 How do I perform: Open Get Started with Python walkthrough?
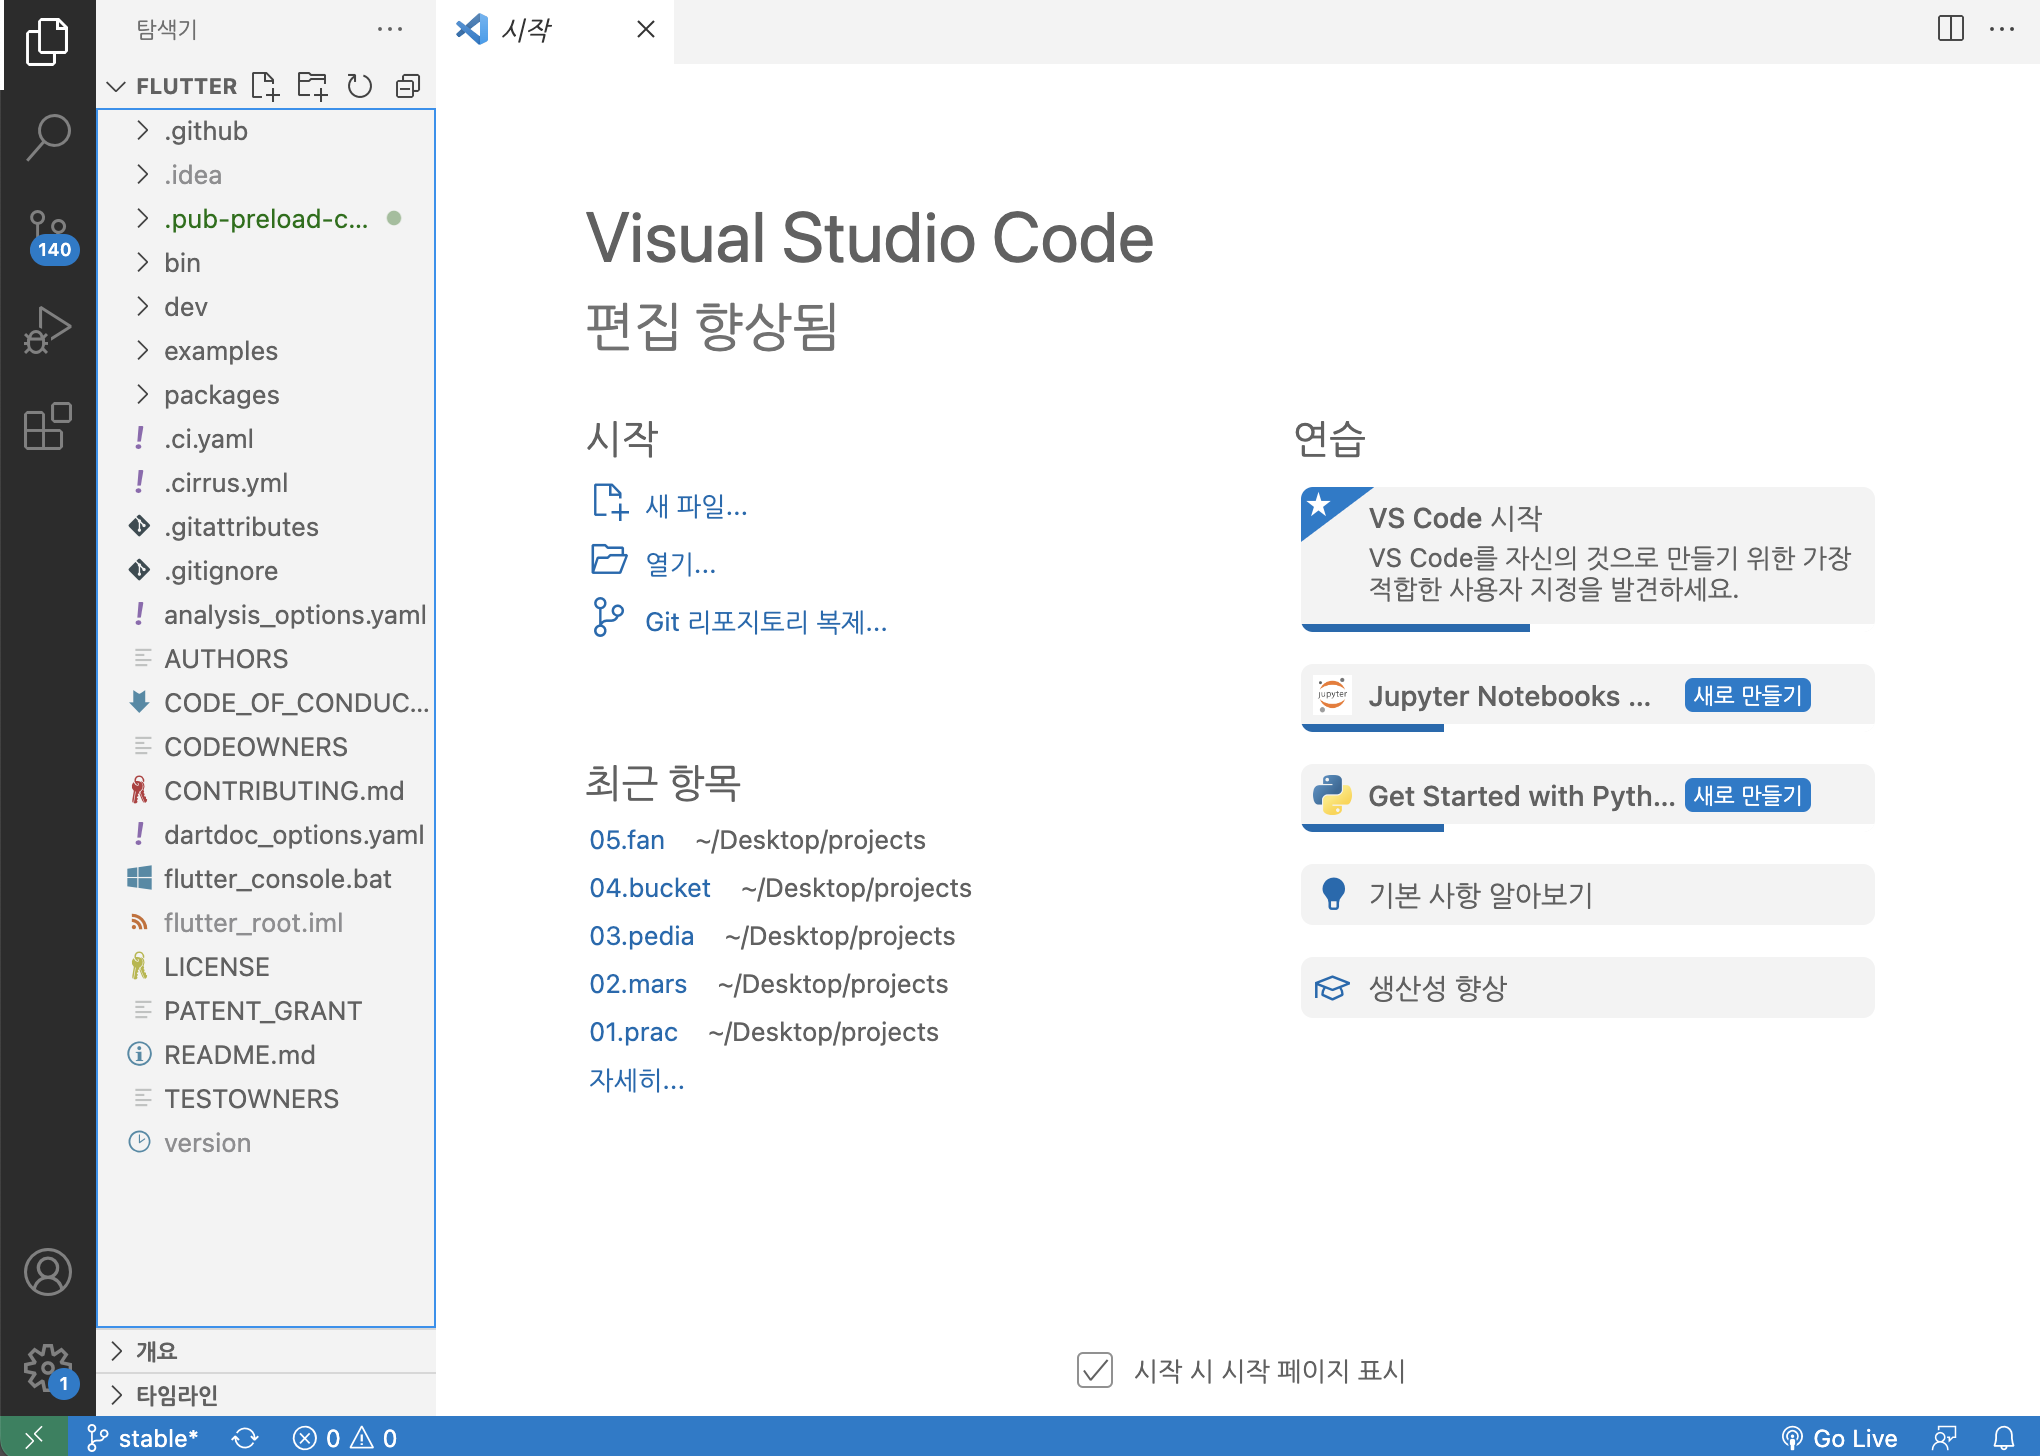[1587, 797]
